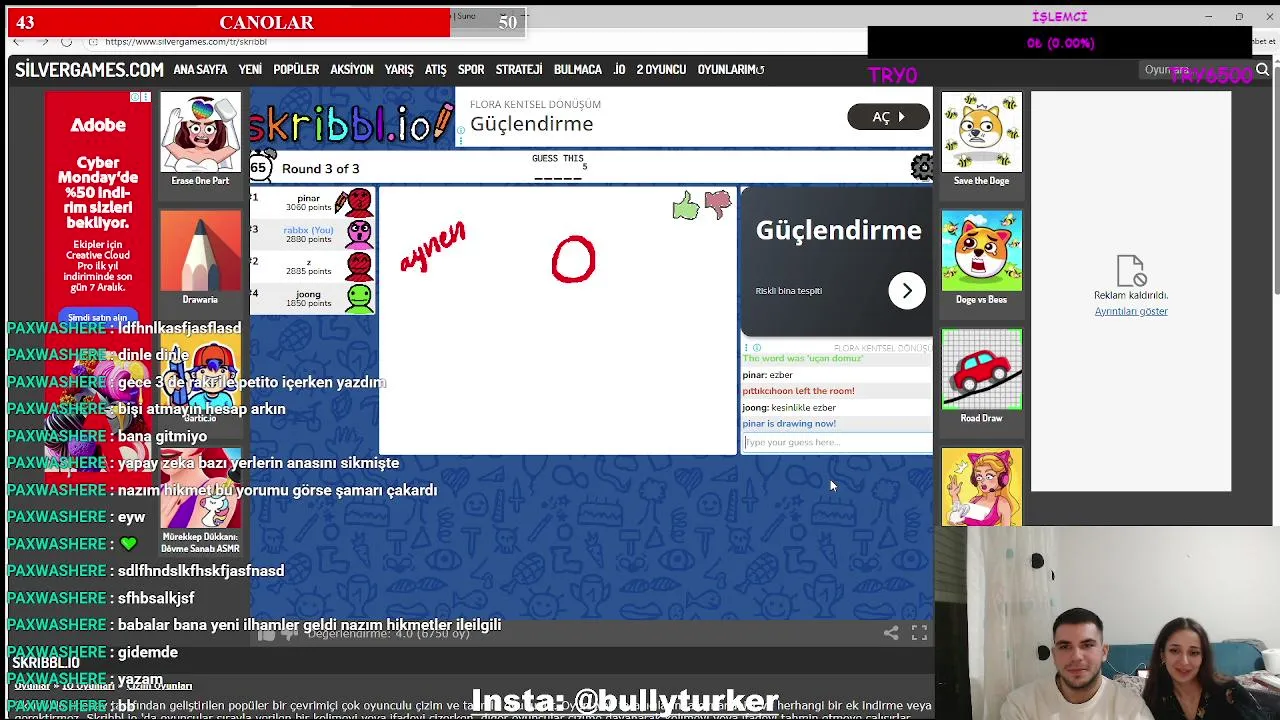The image size is (1280, 720).
Task: Click 'Ayrıntıları göster' link
Action: (1131, 311)
